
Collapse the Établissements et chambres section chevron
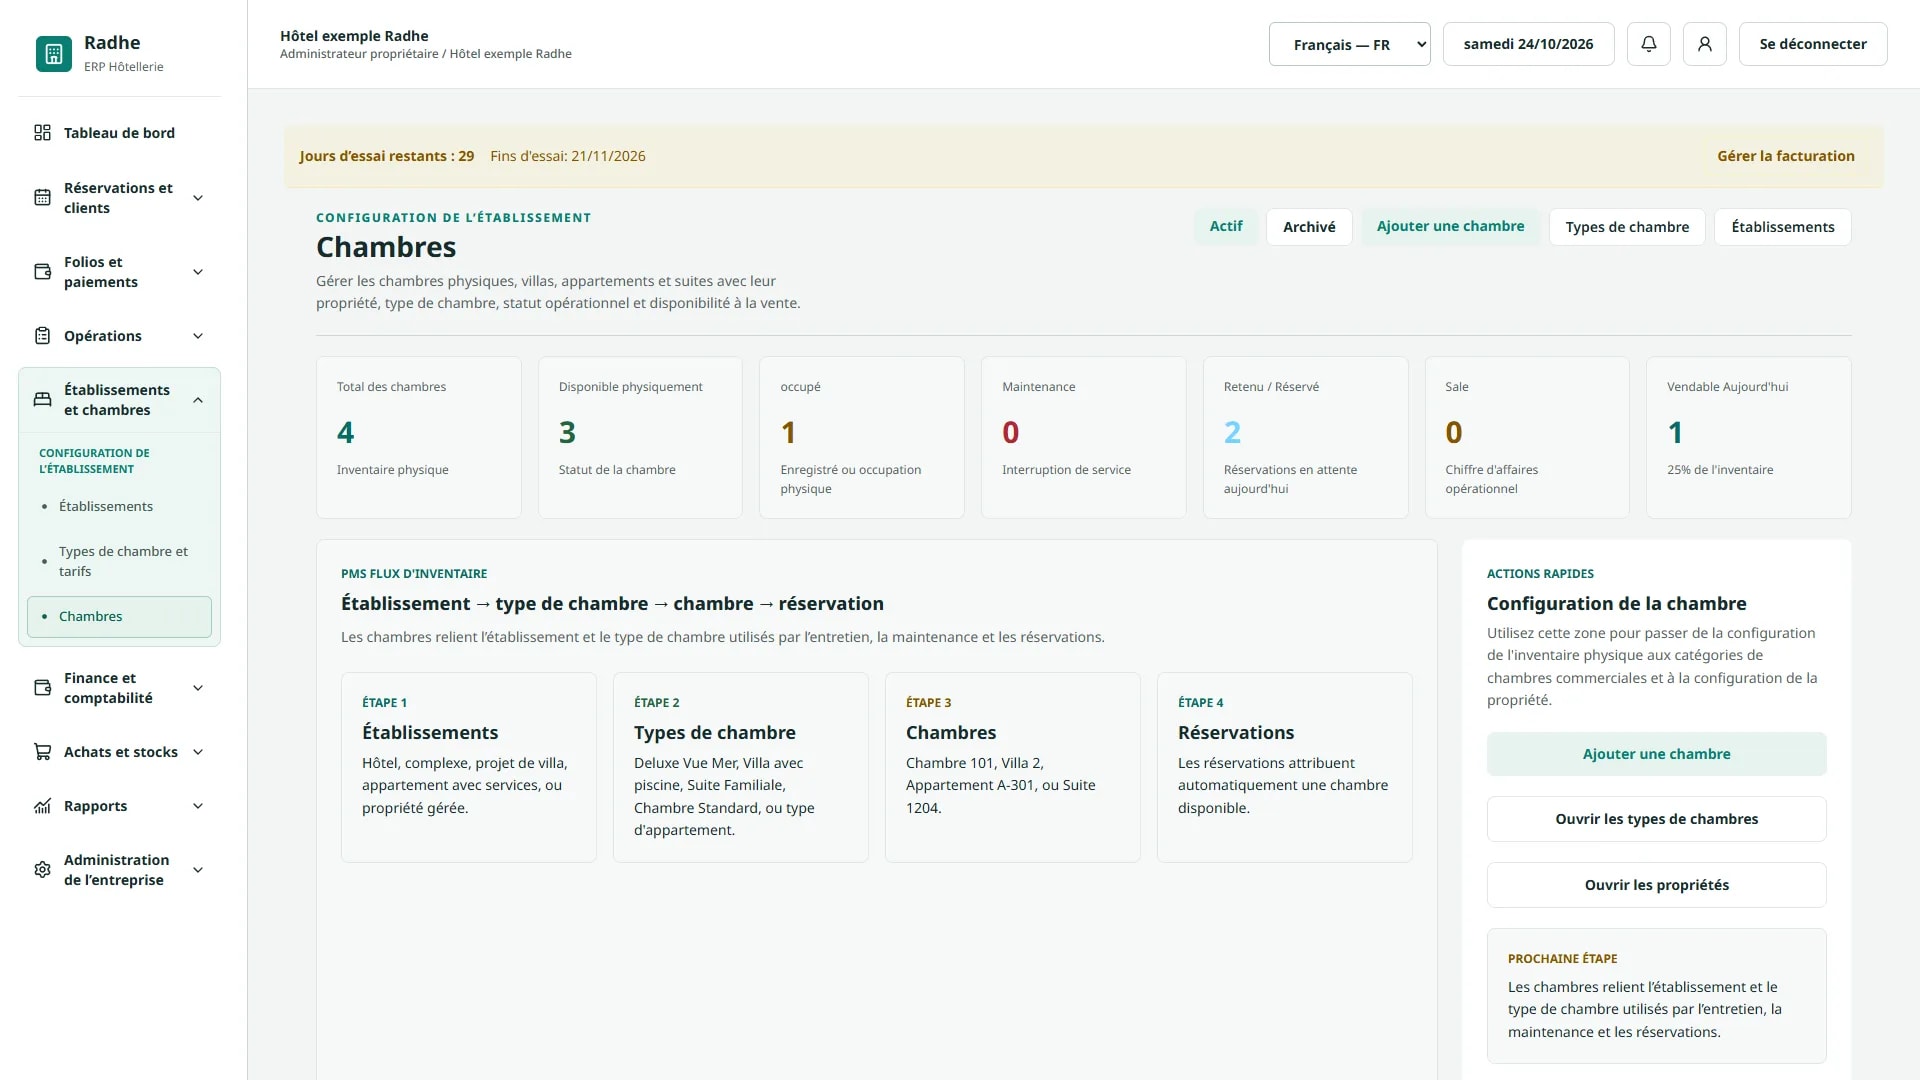tap(198, 400)
